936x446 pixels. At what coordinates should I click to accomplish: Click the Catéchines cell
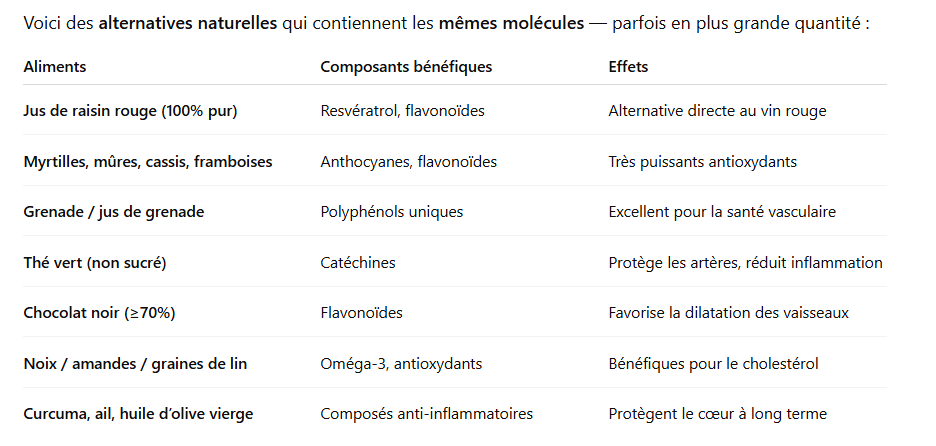[358, 263]
